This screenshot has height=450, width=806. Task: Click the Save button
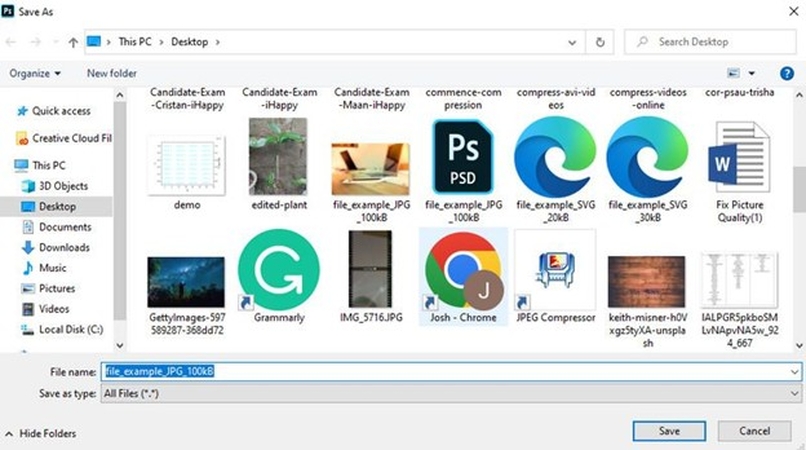[x=669, y=431]
